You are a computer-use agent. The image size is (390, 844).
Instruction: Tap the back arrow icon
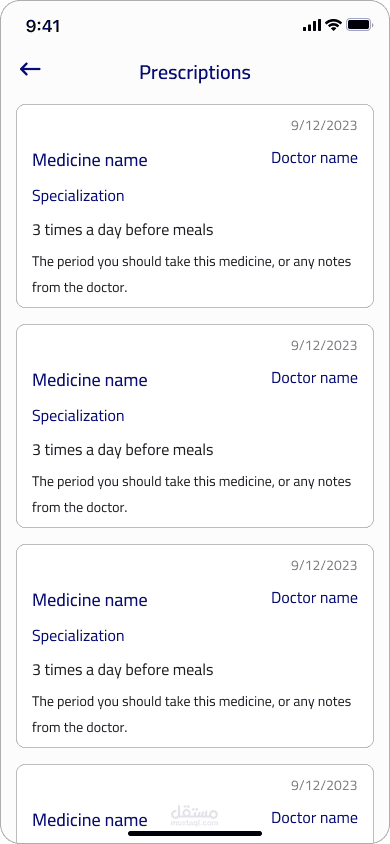(x=30, y=69)
